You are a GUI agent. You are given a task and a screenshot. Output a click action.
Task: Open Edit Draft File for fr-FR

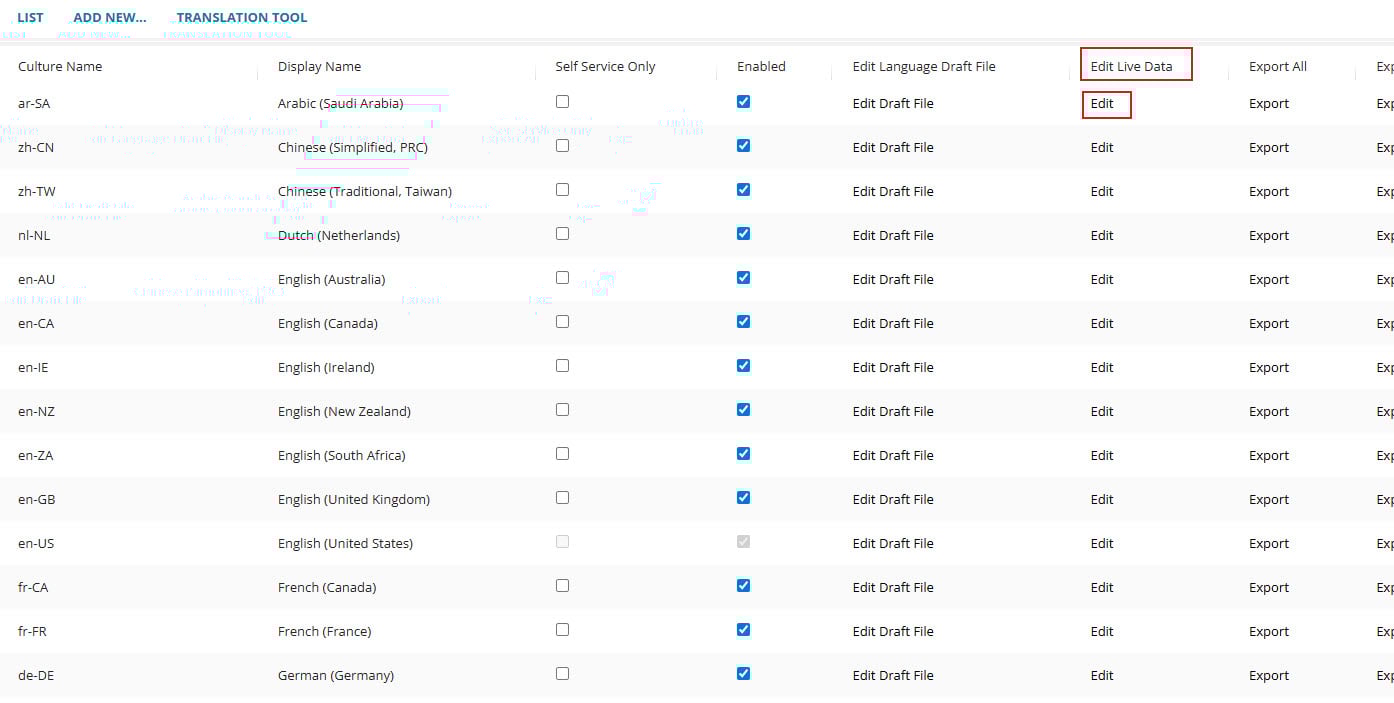tap(893, 632)
